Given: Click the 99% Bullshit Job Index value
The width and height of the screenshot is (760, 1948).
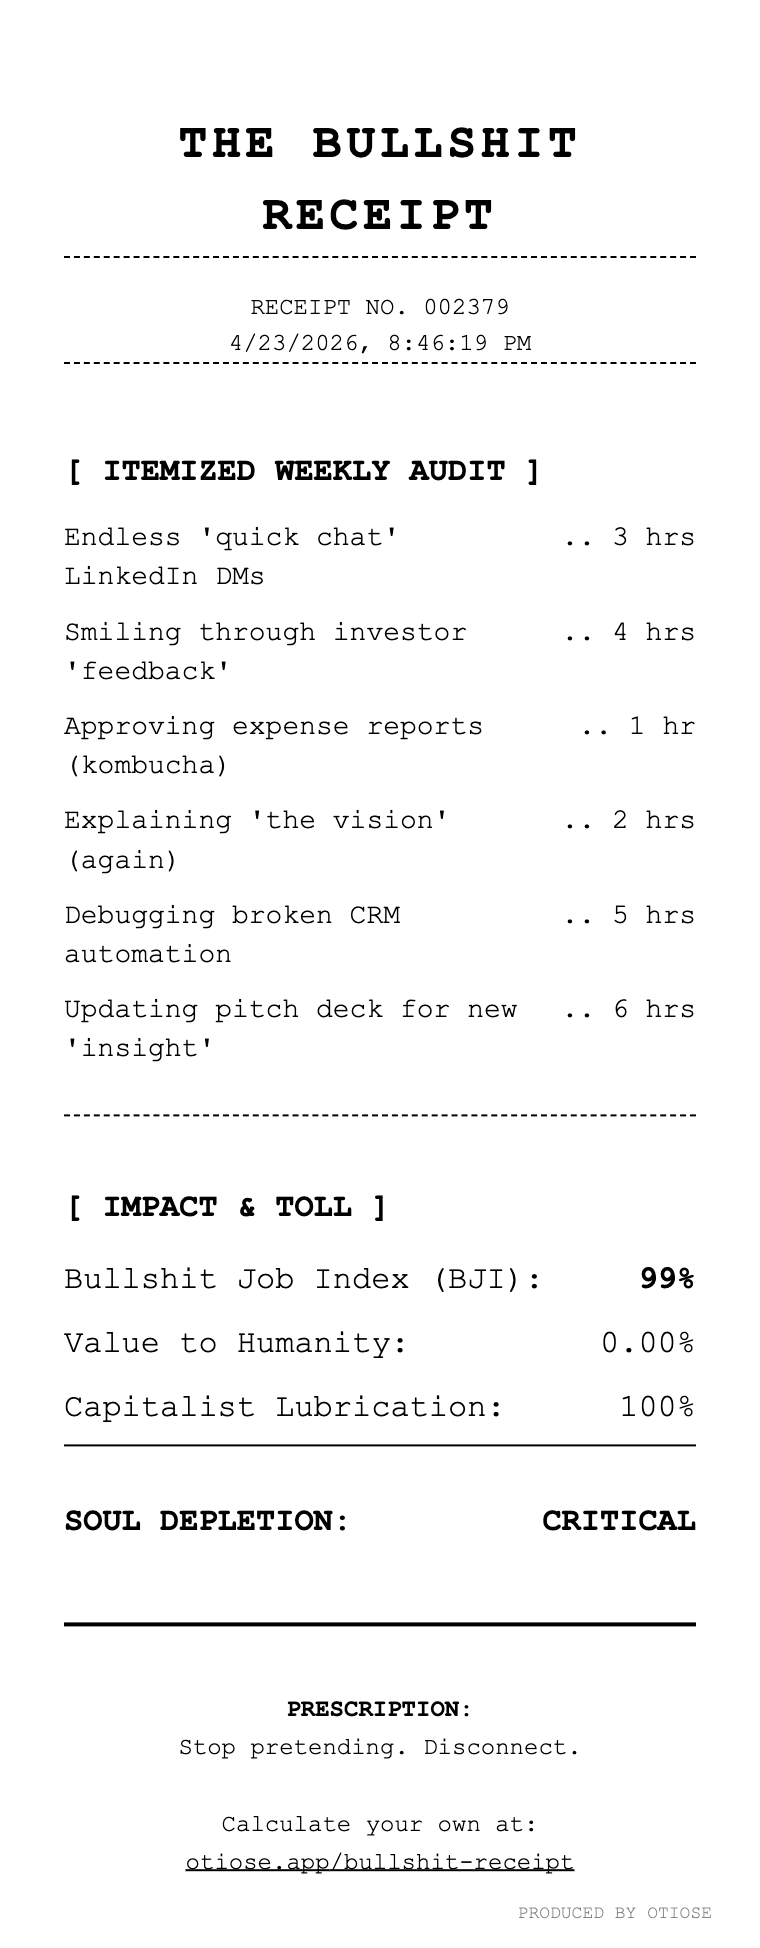Looking at the screenshot, I should tap(666, 1279).
